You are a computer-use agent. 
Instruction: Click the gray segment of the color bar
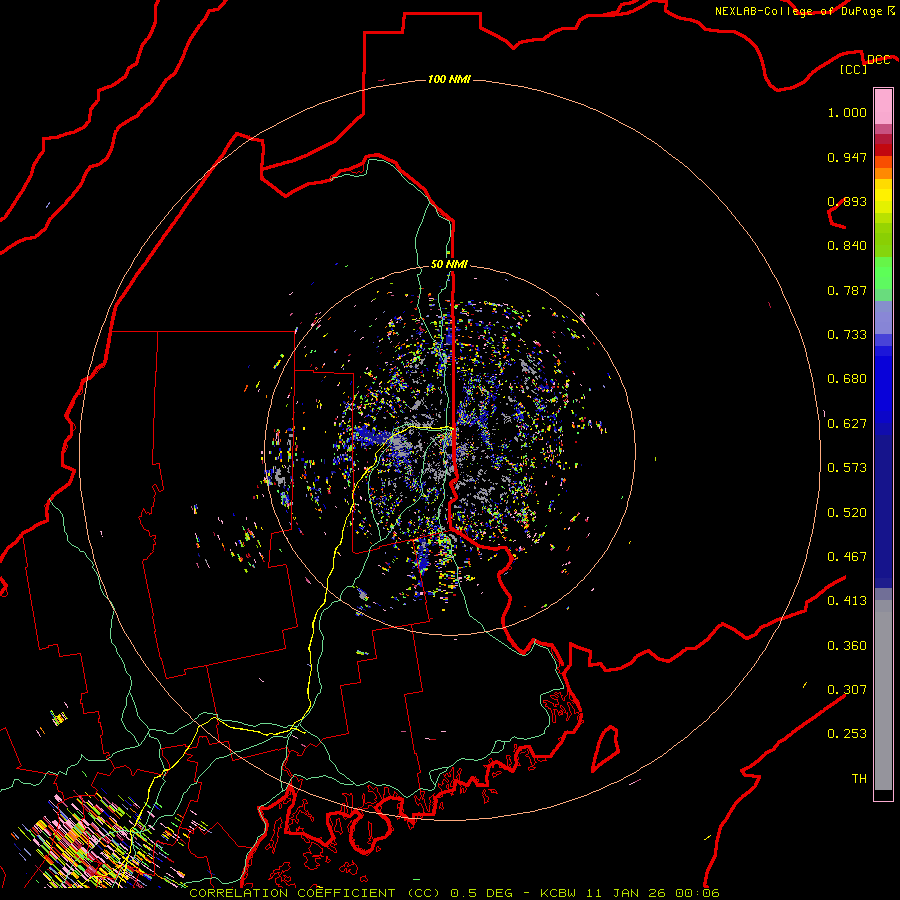click(x=883, y=695)
